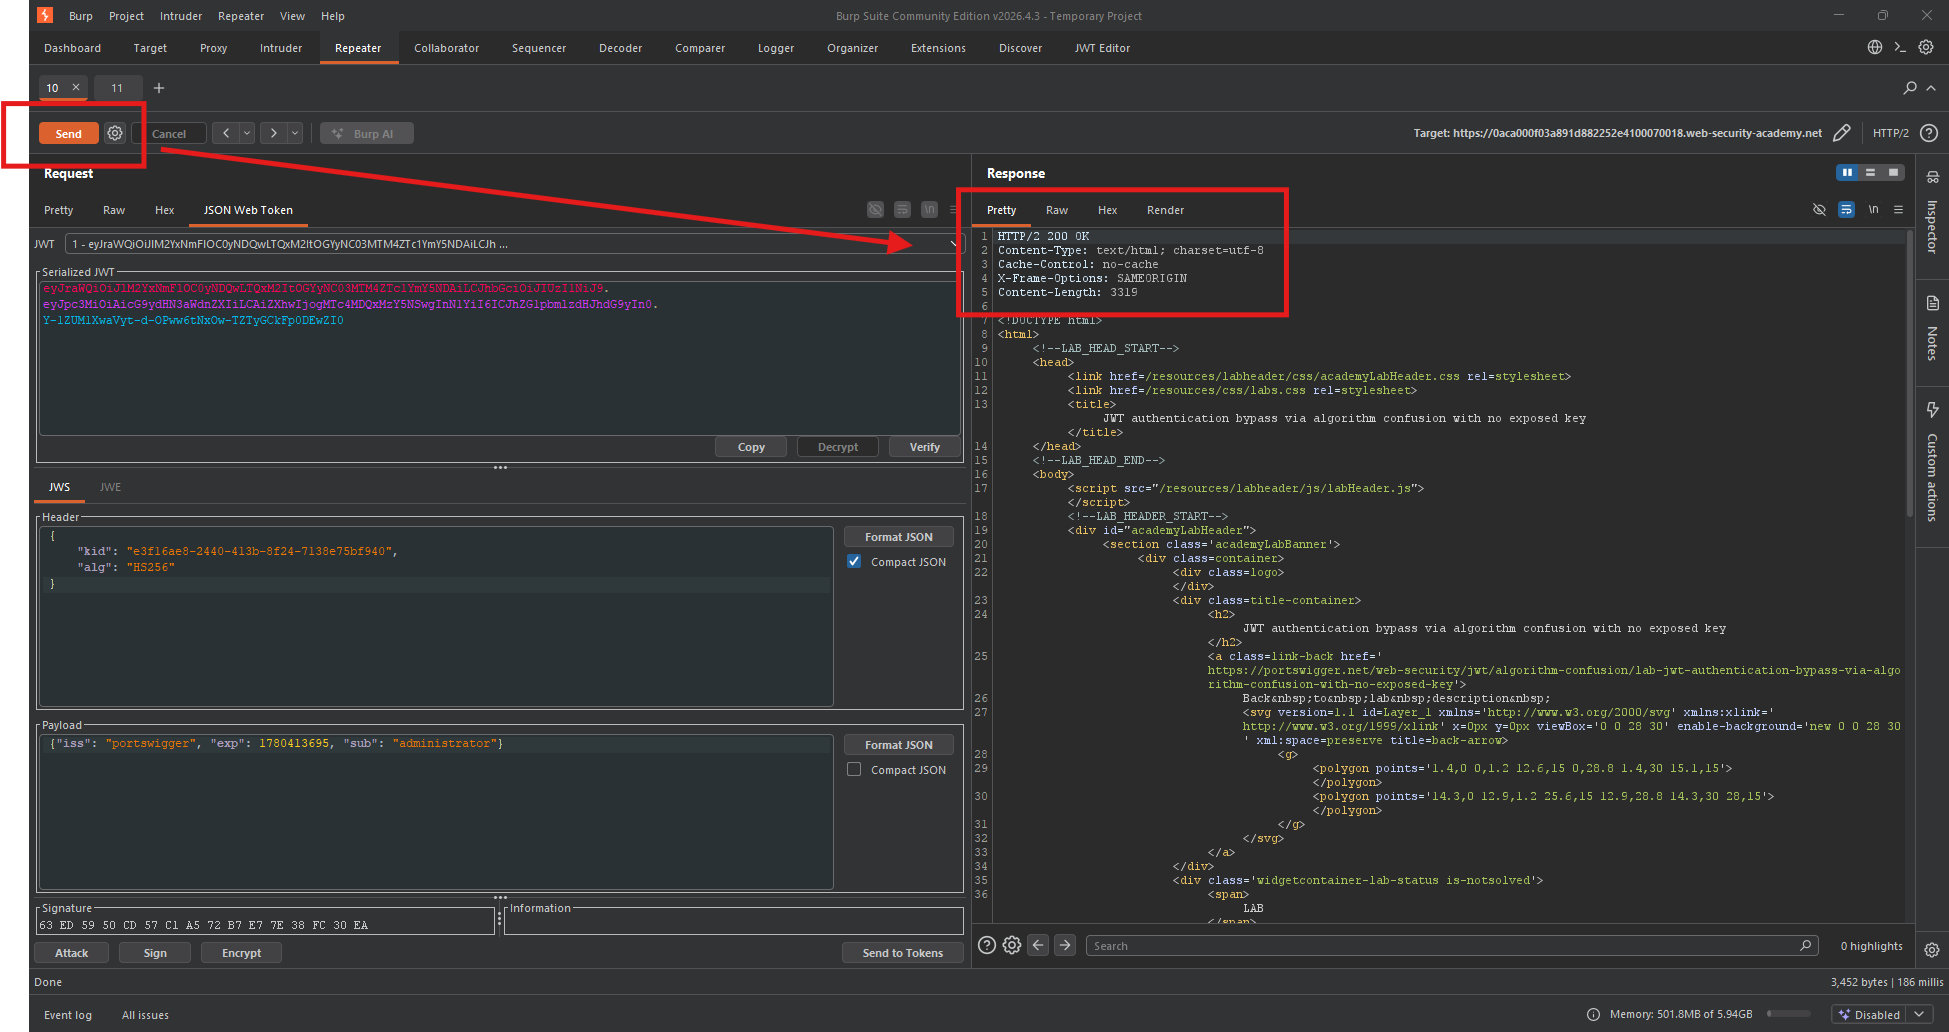
Task: Add a new Repeater tab
Action: [x=159, y=88]
